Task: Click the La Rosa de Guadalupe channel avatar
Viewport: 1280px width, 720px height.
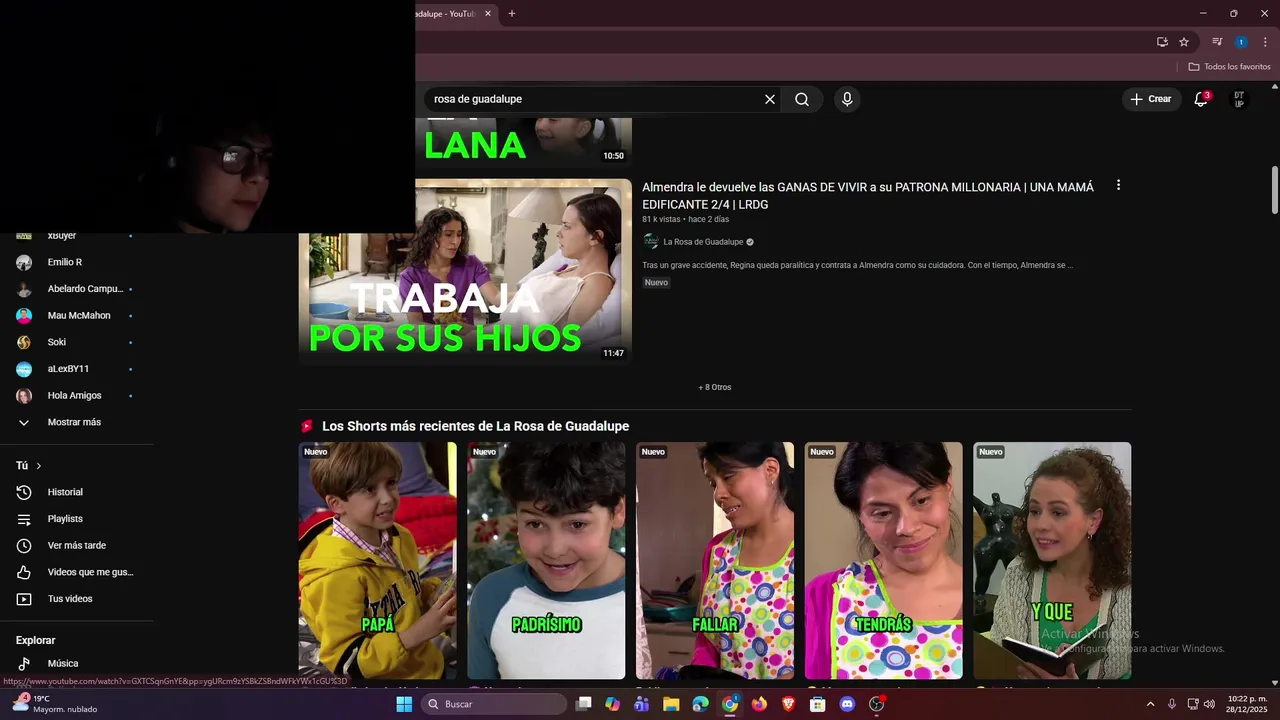Action: coord(651,242)
